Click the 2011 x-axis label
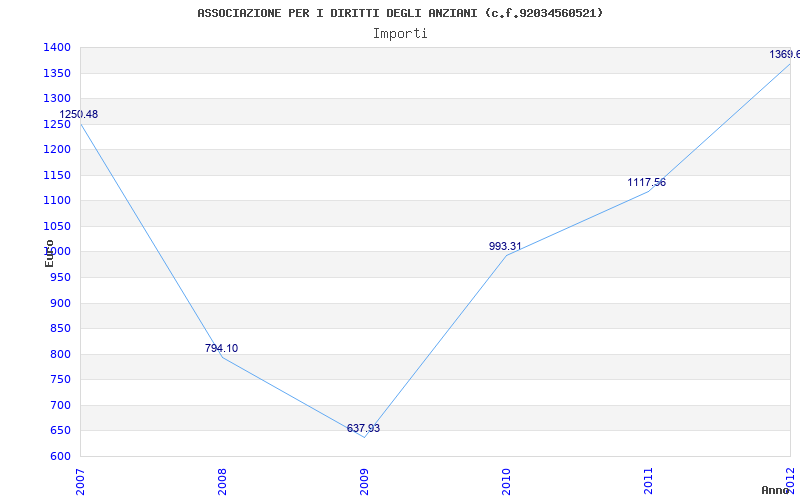This screenshot has width=800, height=500. coord(648,482)
